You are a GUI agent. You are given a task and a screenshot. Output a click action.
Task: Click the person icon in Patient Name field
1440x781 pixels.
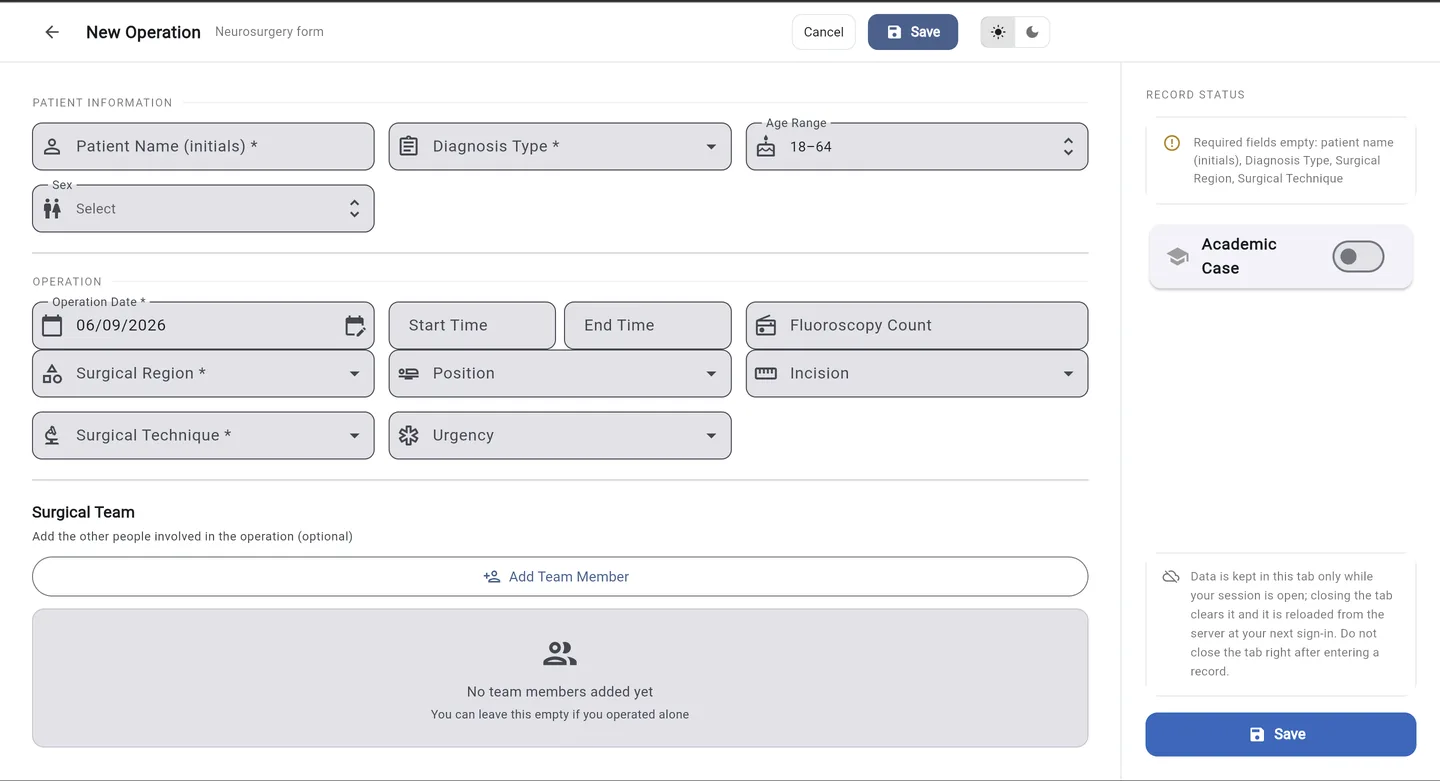pos(52,147)
